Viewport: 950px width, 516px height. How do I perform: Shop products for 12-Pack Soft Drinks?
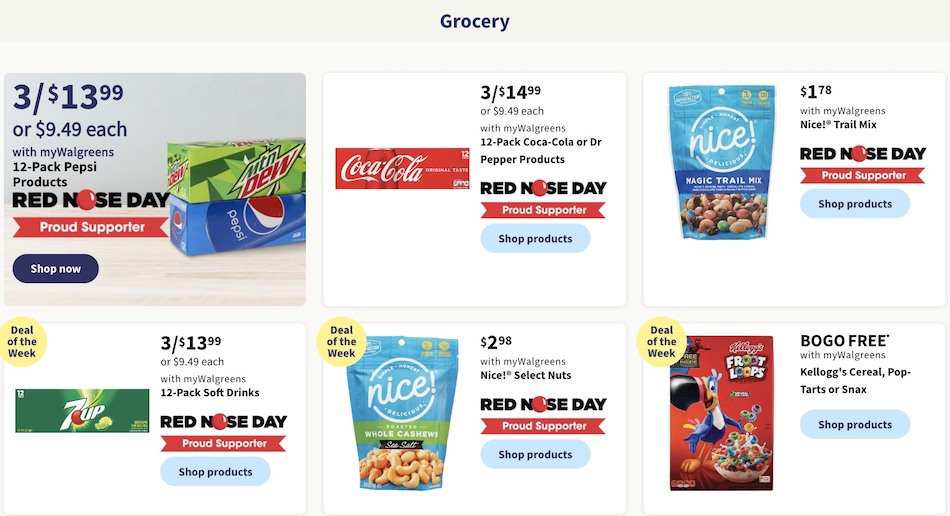coord(215,472)
